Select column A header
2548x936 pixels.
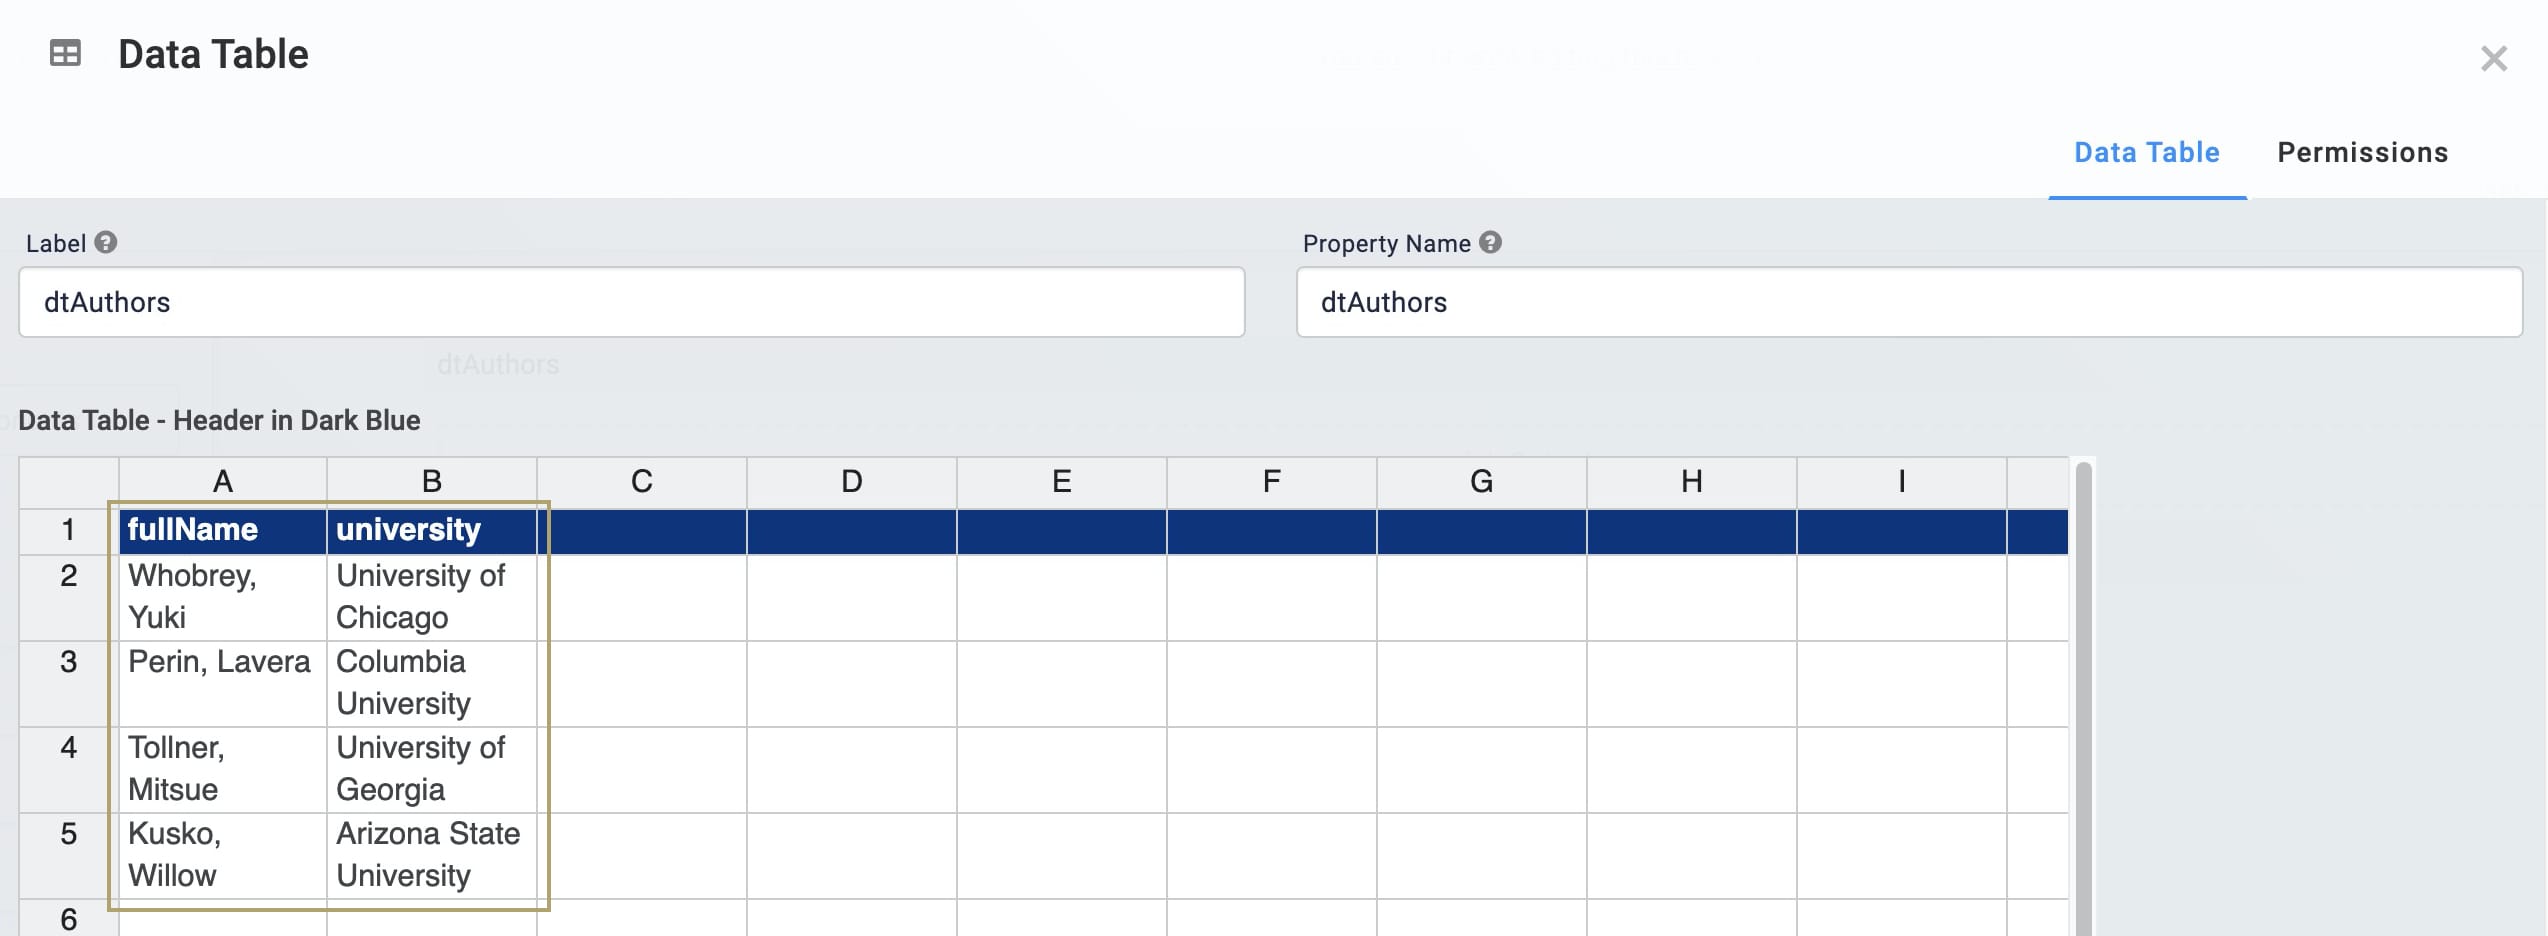point(223,483)
